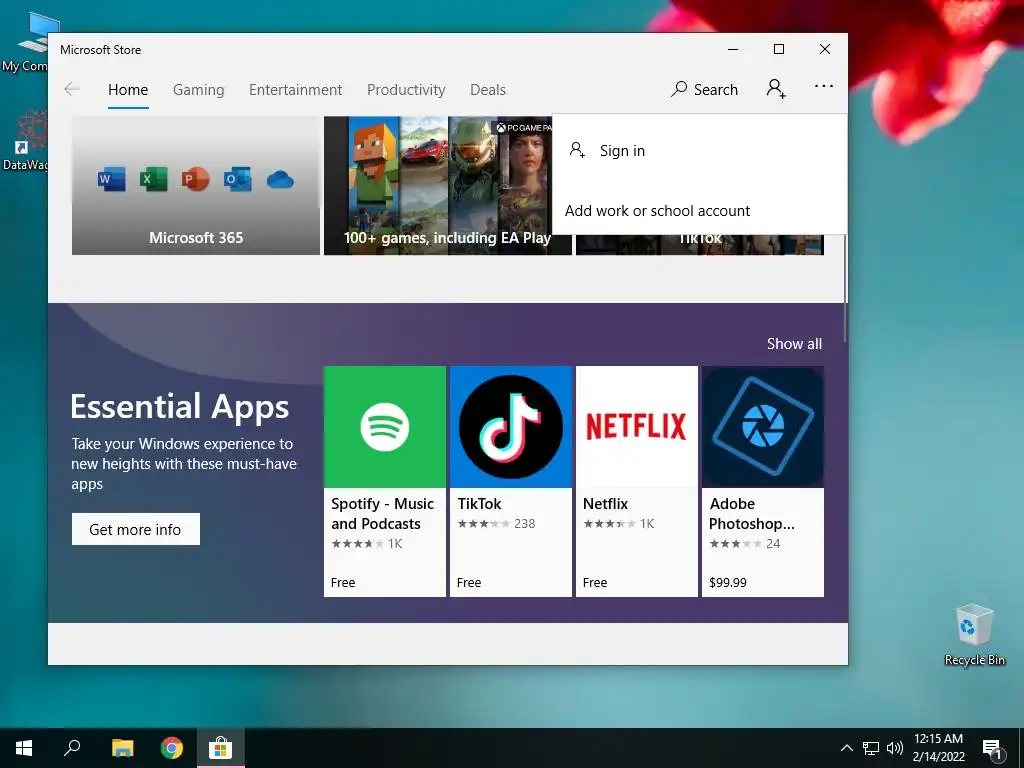This screenshot has width=1024, height=768.
Task: Click the Adobe Photoshop... title text
Action: (x=752, y=513)
